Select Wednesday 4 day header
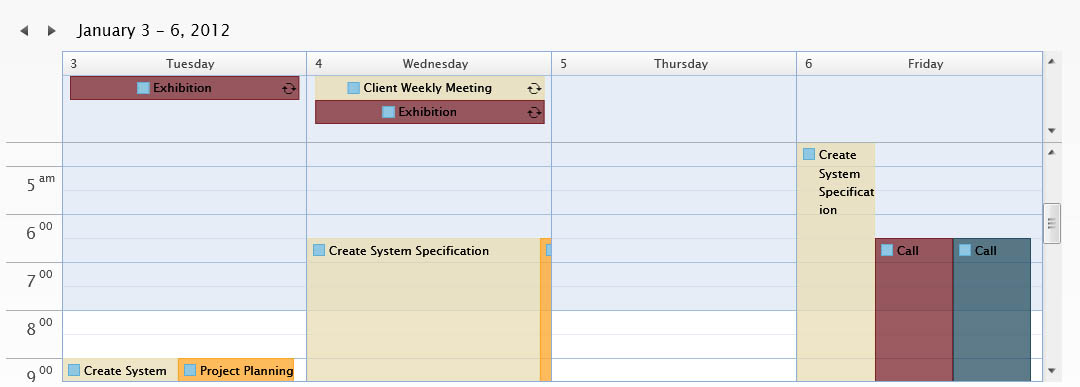1080x387 pixels. click(429, 64)
